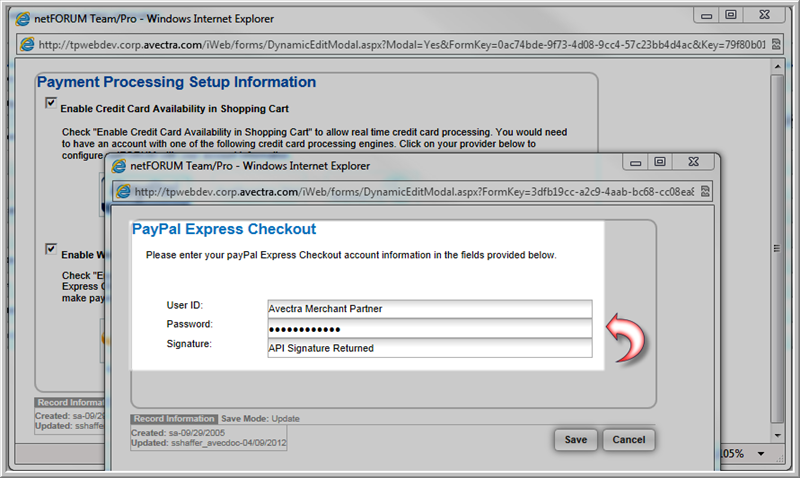Click the 'Enable Credit Card Availability in Shopping Cart' label
The height and width of the screenshot is (478, 800).
point(174,109)
